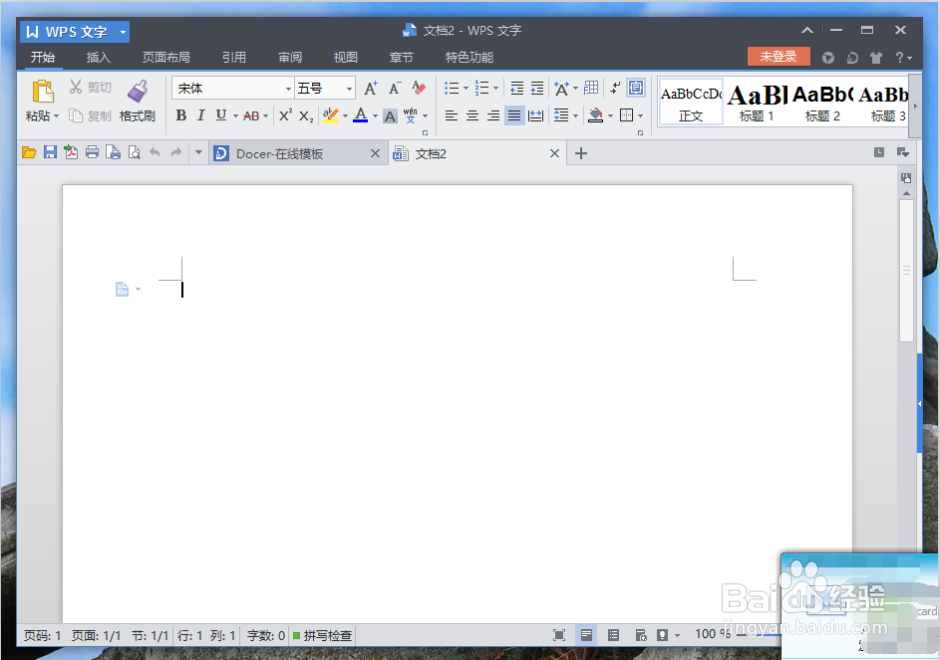Open the bullet list dropdown arrow
Screen dimensions: 940x660
466,89
